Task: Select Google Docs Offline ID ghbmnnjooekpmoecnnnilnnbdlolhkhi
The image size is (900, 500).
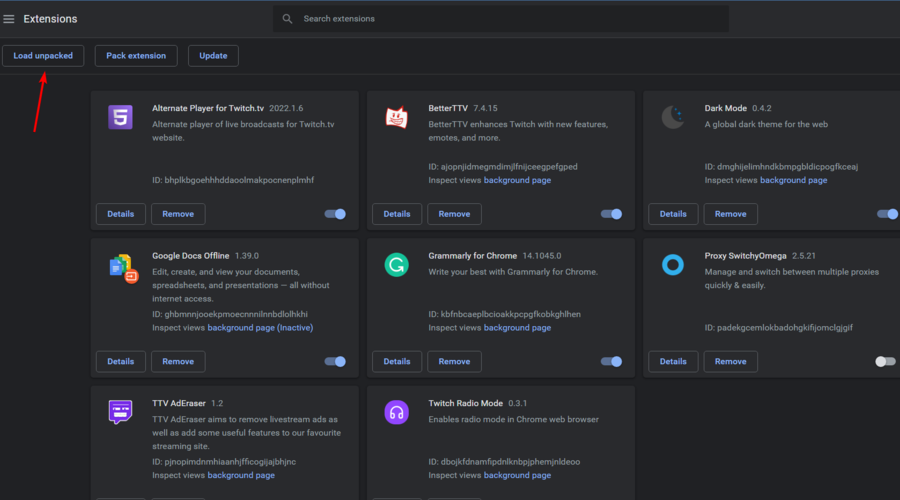Action: tap(230, 314)
